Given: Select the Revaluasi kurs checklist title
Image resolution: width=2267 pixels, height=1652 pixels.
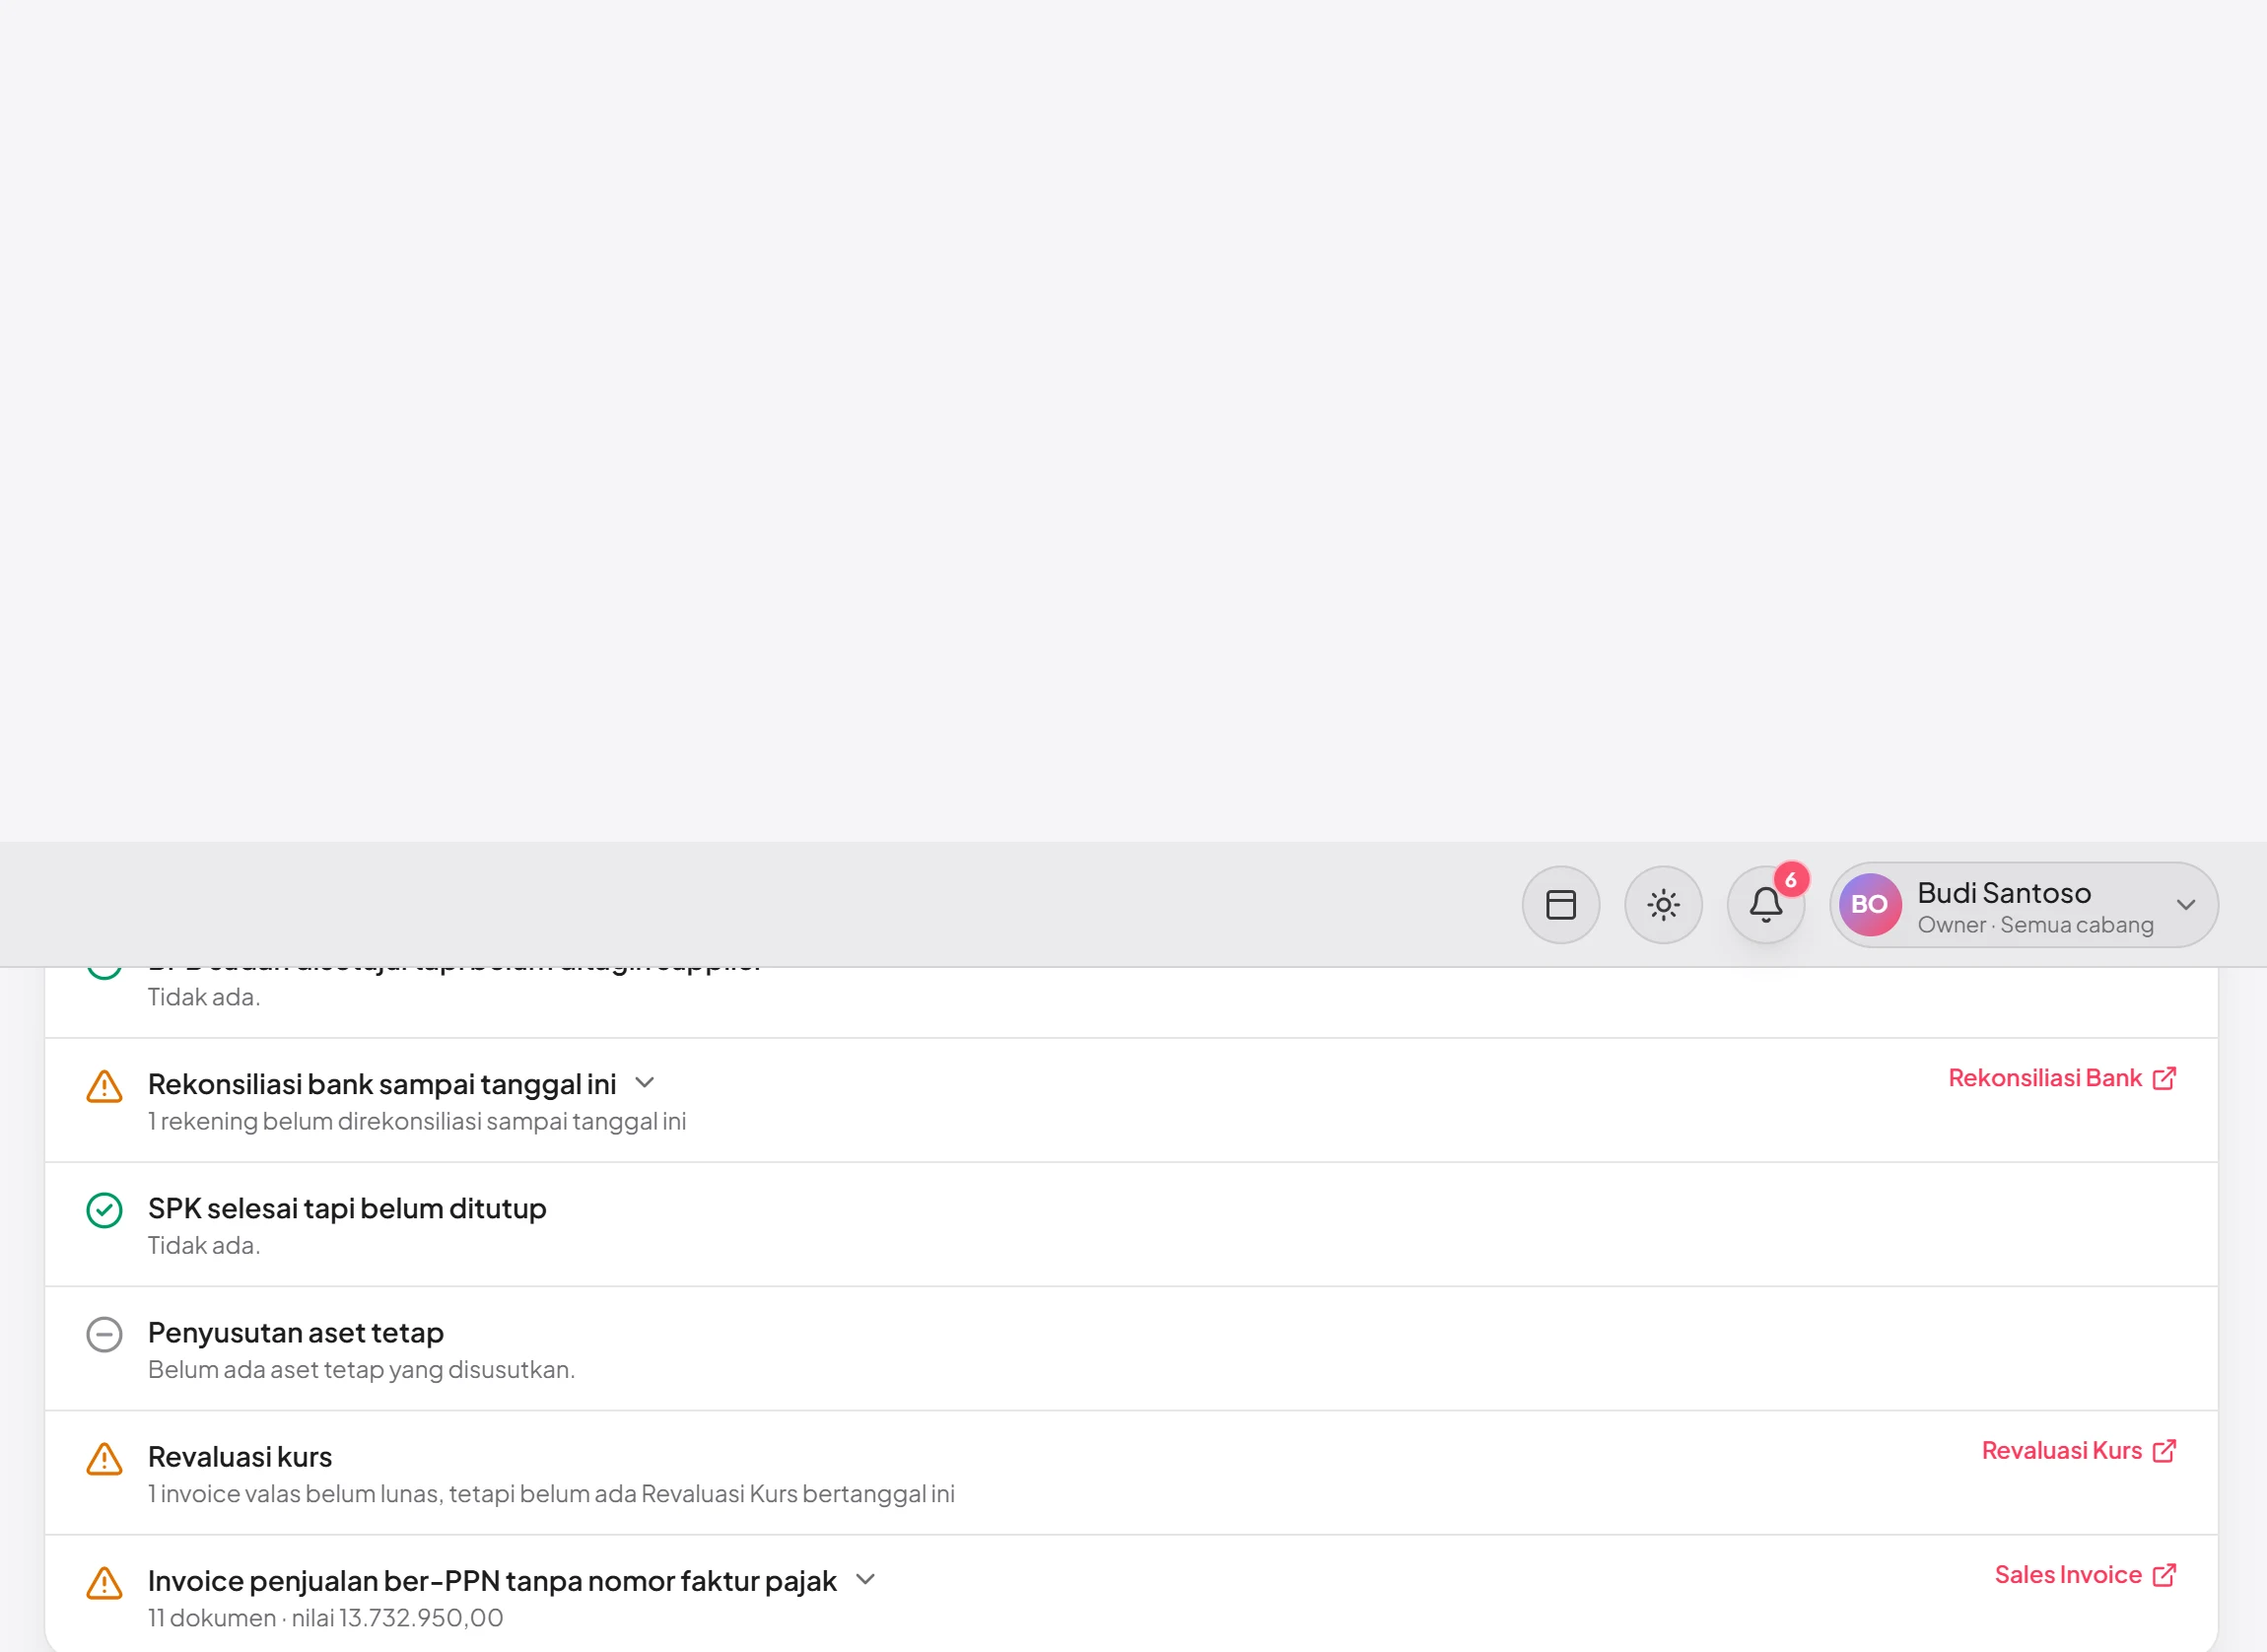Looking at the screenshot, I should [240, 1457].
